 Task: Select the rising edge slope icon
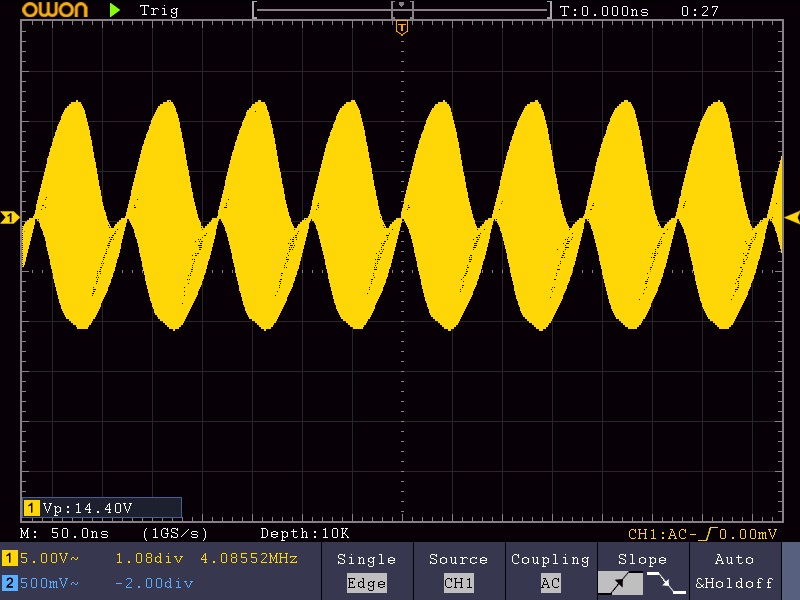tap(620, 583)
